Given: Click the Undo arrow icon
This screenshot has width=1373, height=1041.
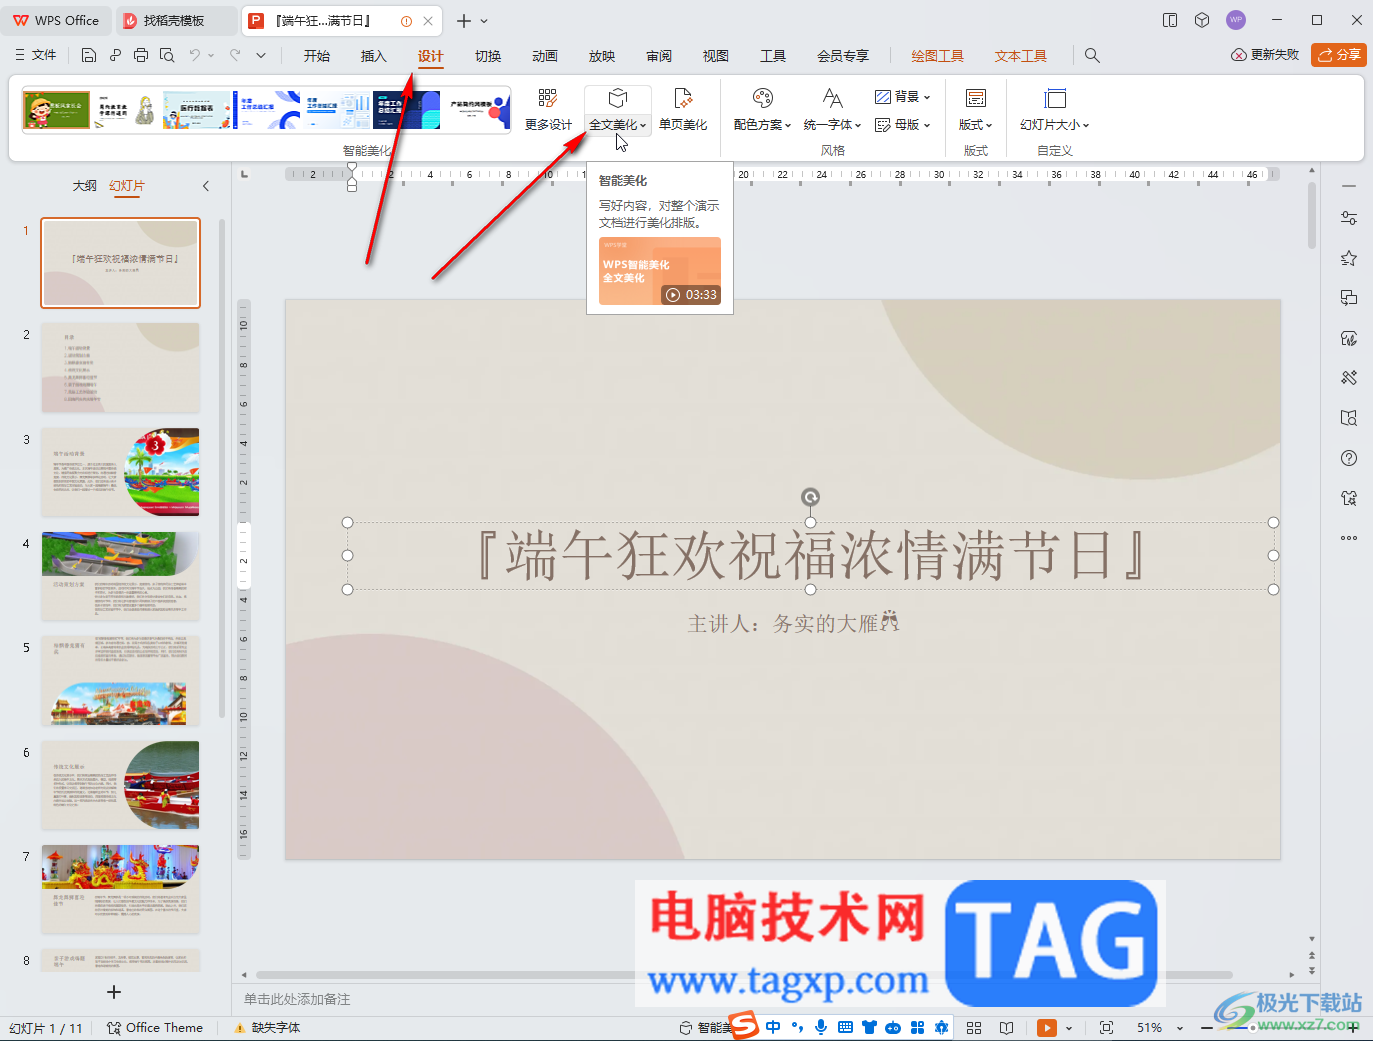Looking at the screenshot, I should coord(195,56).
